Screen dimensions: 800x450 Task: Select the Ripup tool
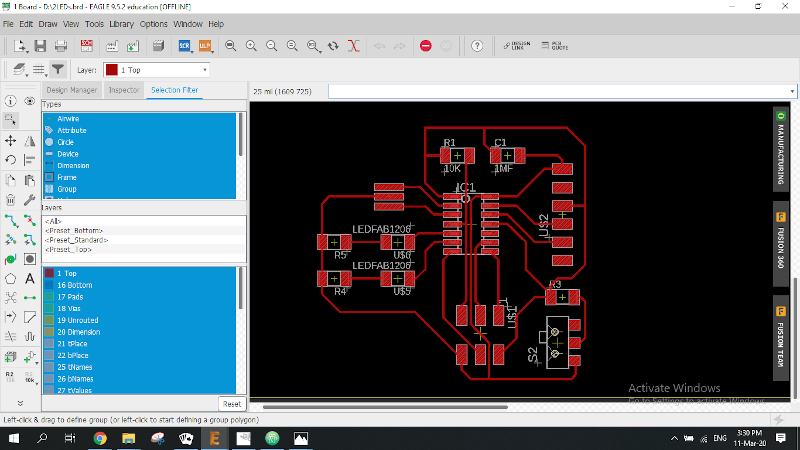pyautogui.click(x=30, y=220)
